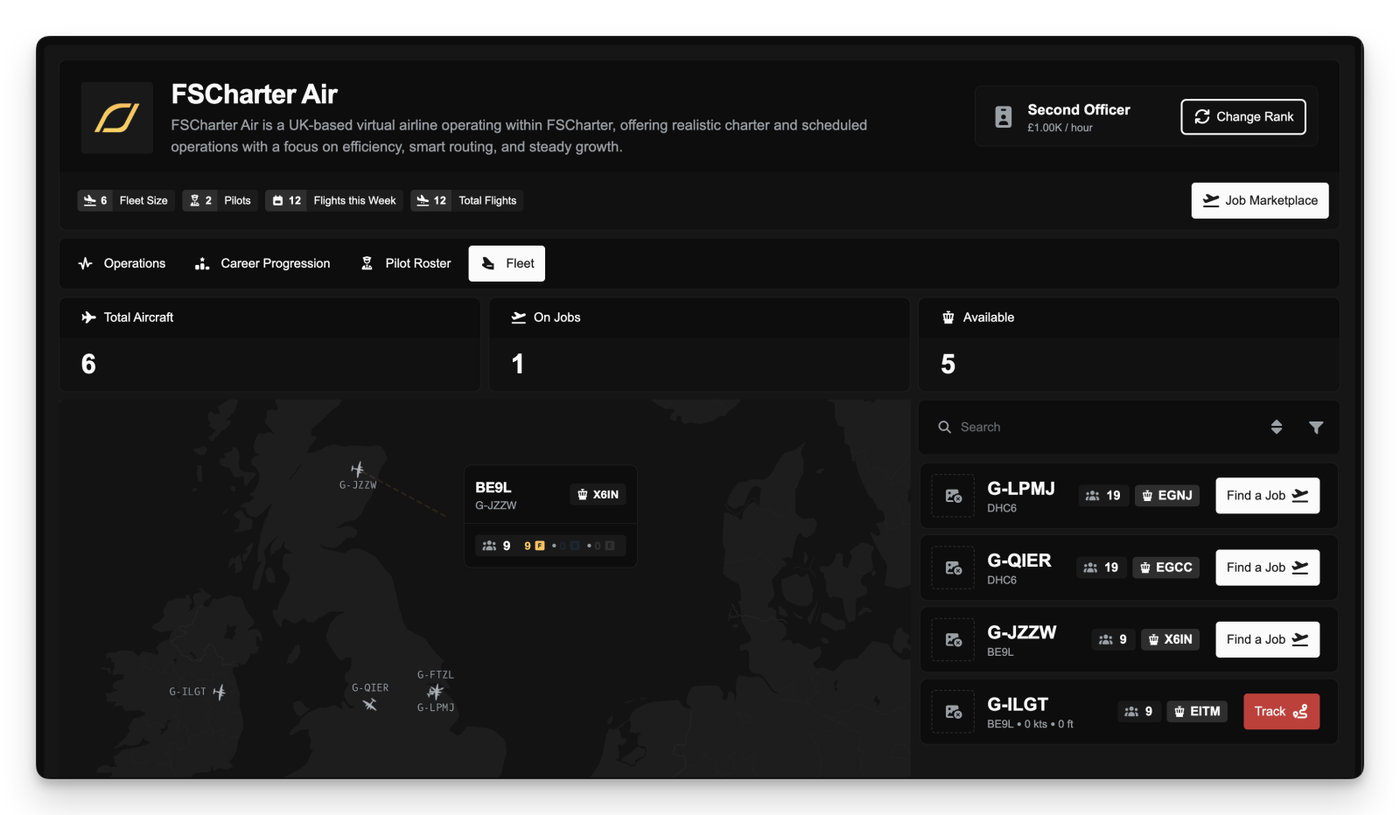Open the Career Progression tab
Viewport: 1400px width, 815px height.
pos(262,263)
